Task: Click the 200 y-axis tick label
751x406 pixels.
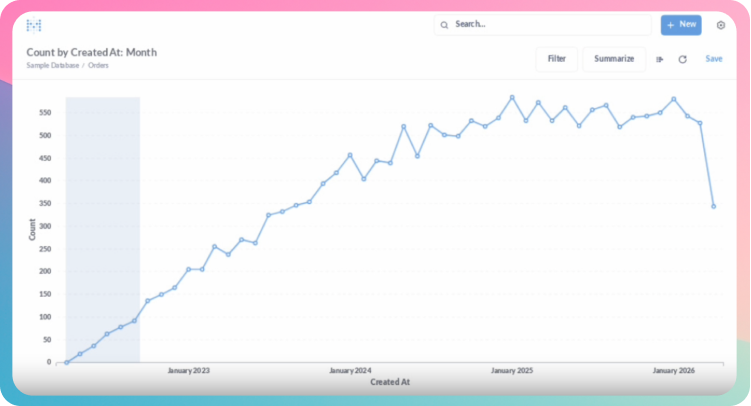Action: (x=45, y=271)
